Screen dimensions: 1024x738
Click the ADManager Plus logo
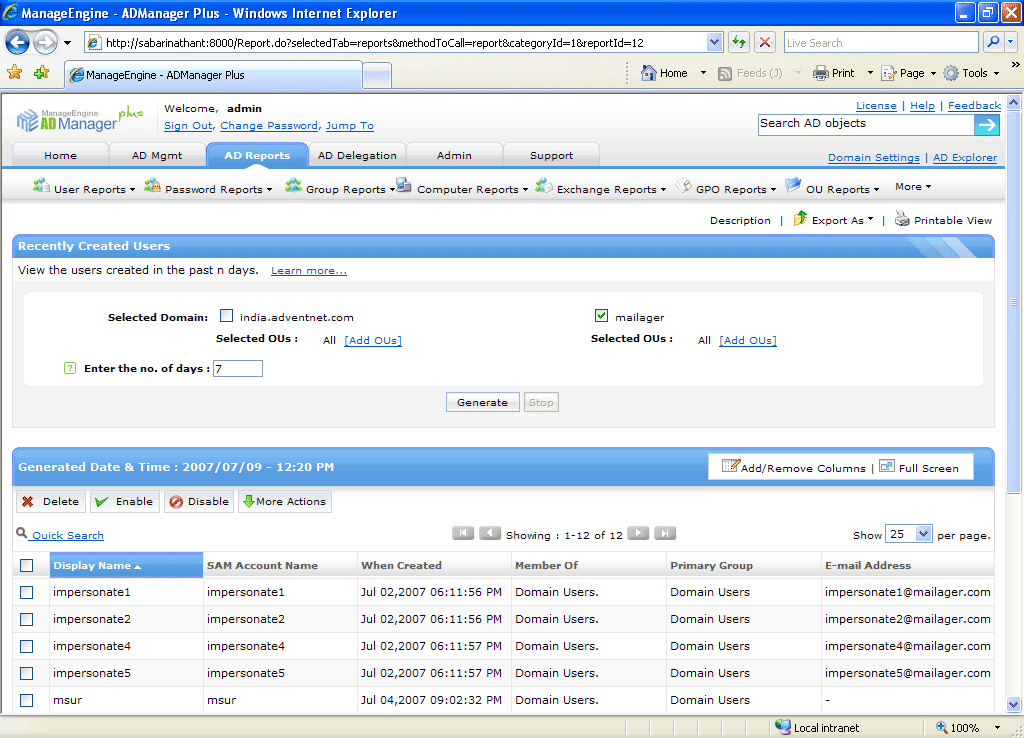79,119
